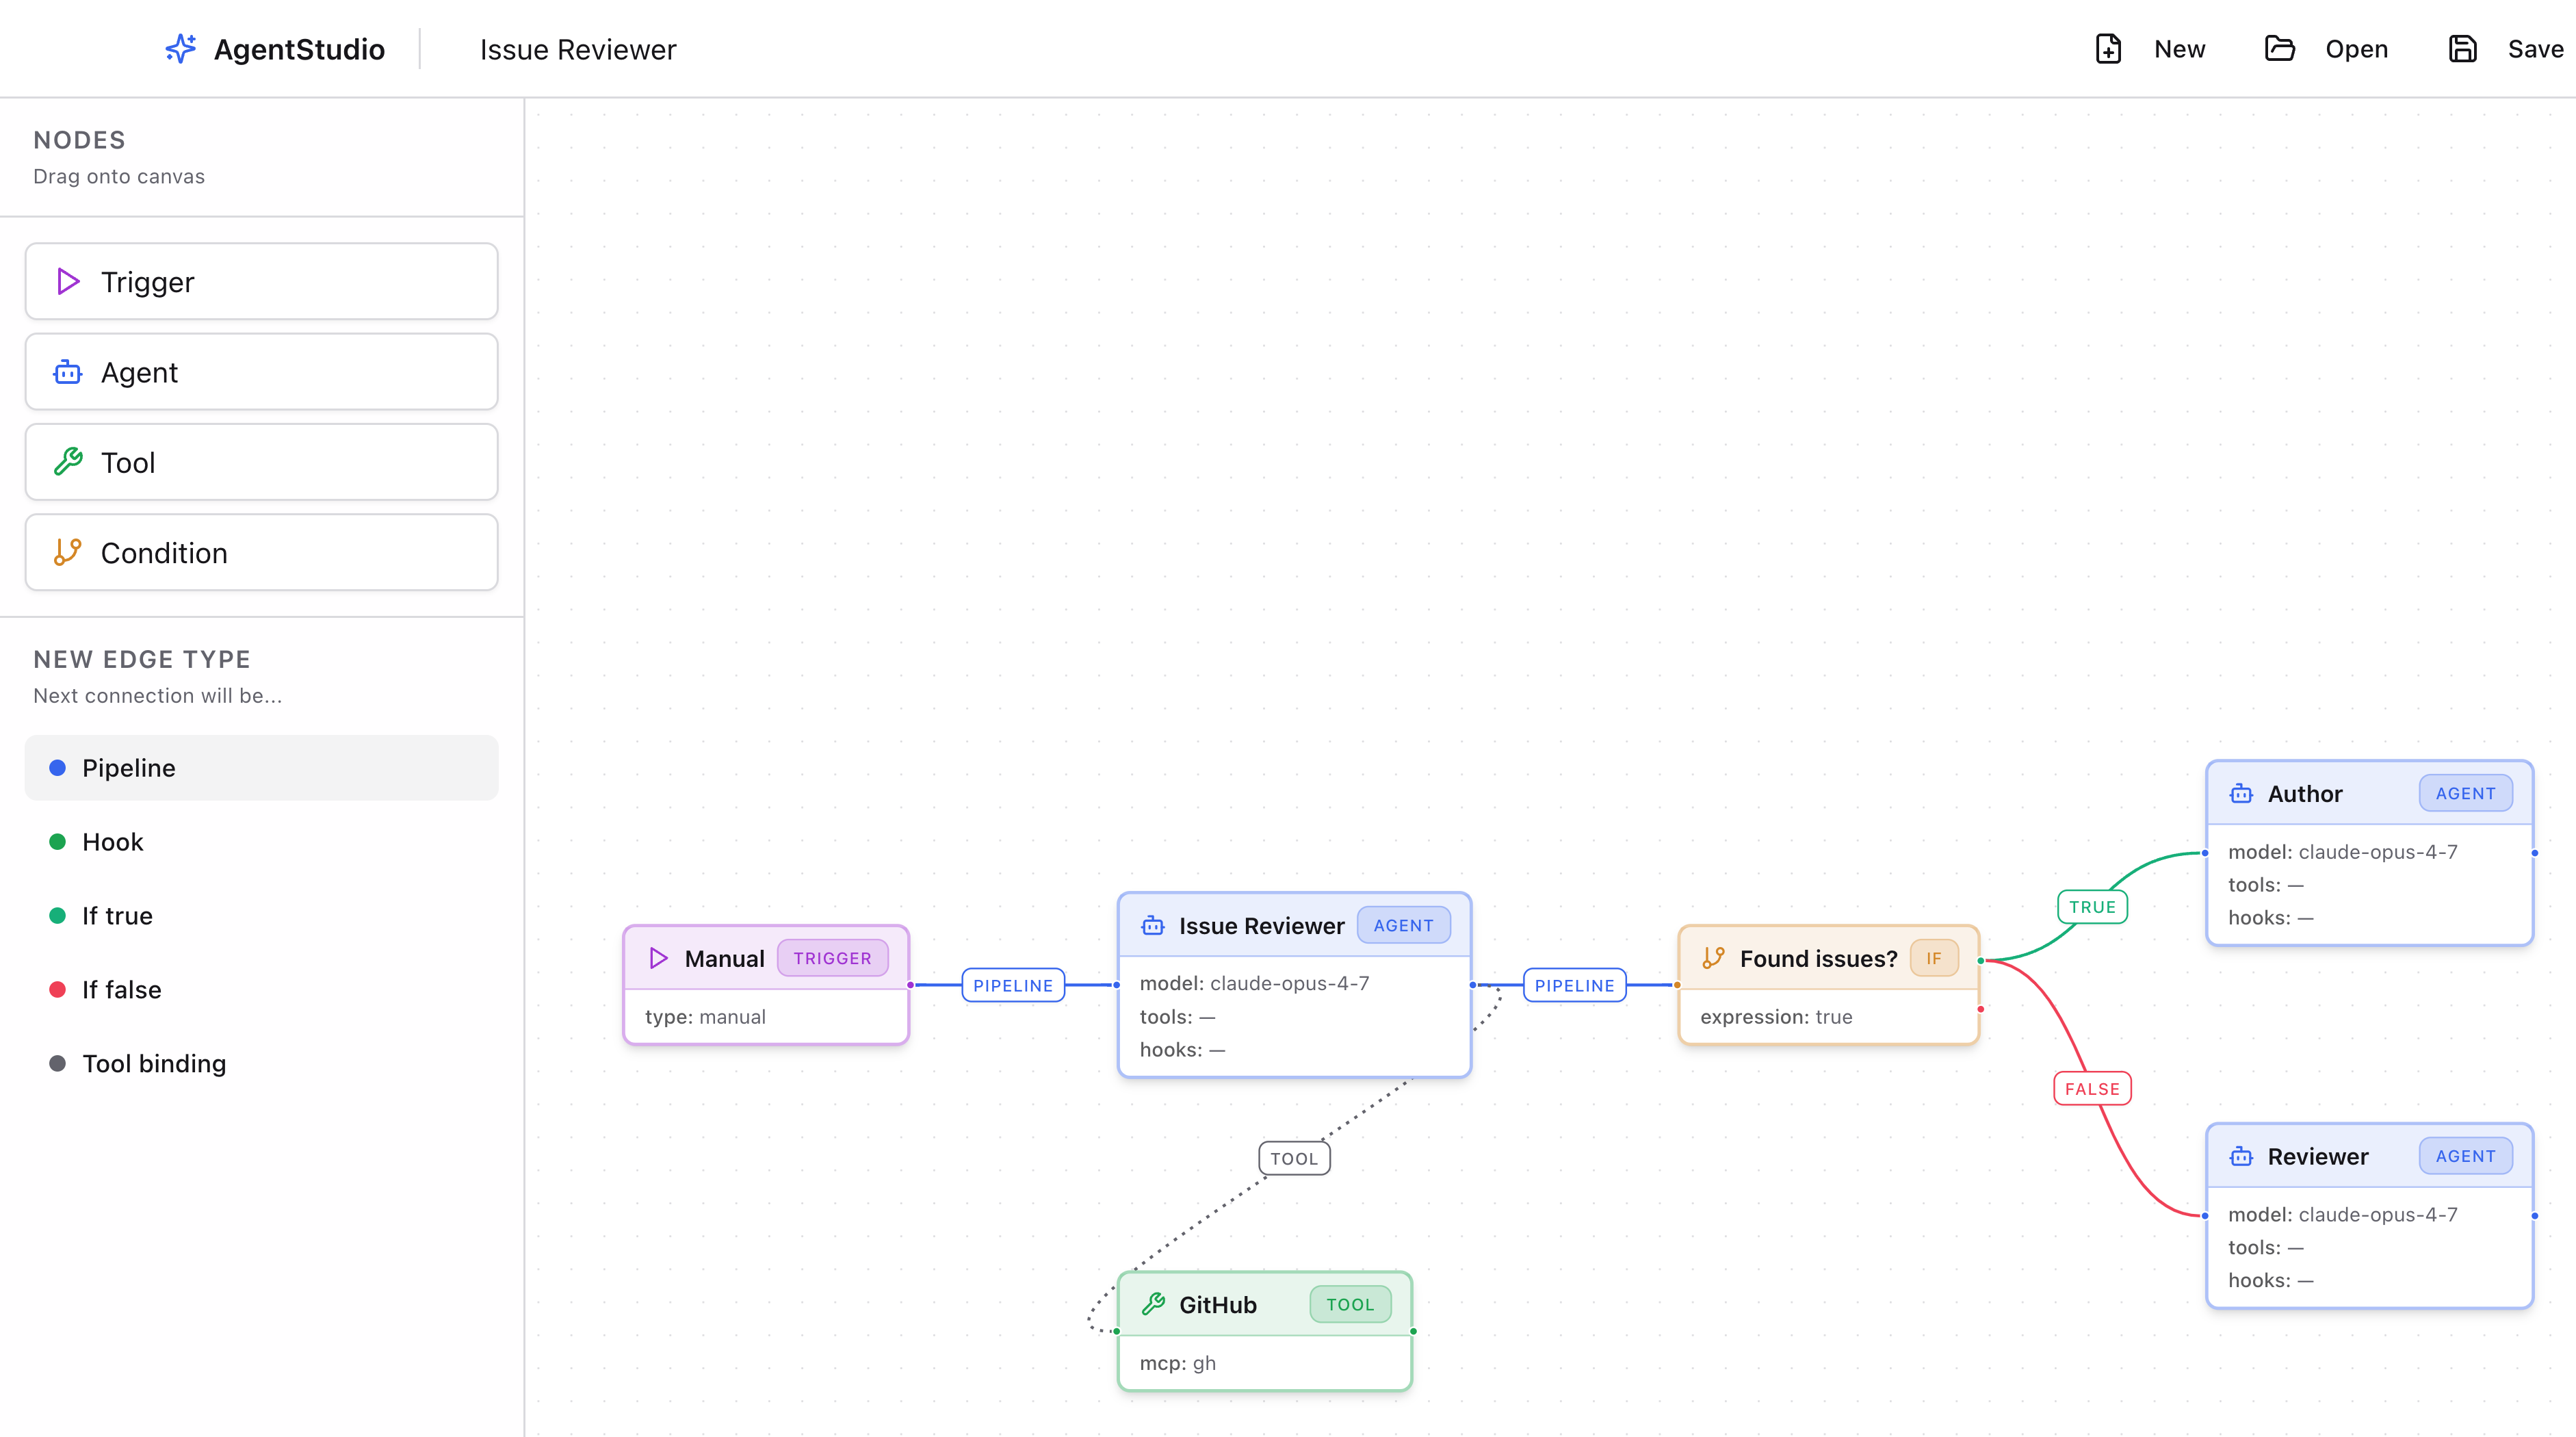Click the TRIGGER badge on Manual node
This screenshot has height=1437, width=2576.
[832, 958]
